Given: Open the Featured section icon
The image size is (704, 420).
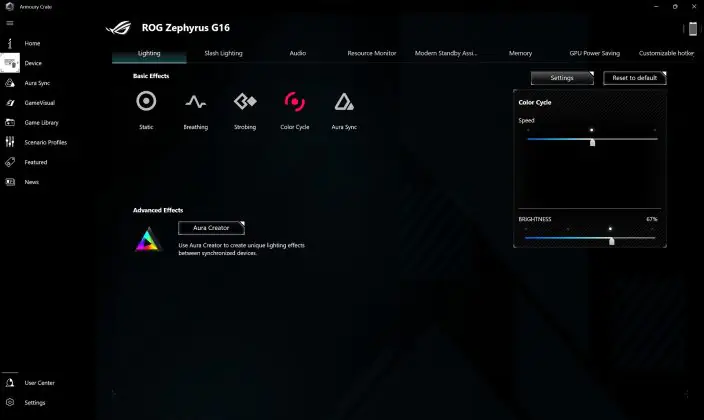Looking at the screenshot, I should 10,162.
